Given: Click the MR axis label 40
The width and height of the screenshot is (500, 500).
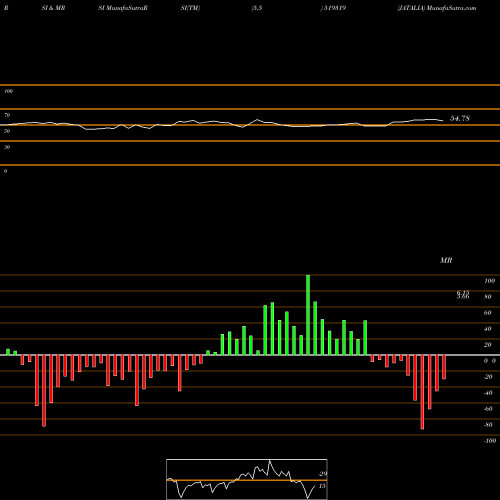Looking at the screenshot, I should (488, 329).
